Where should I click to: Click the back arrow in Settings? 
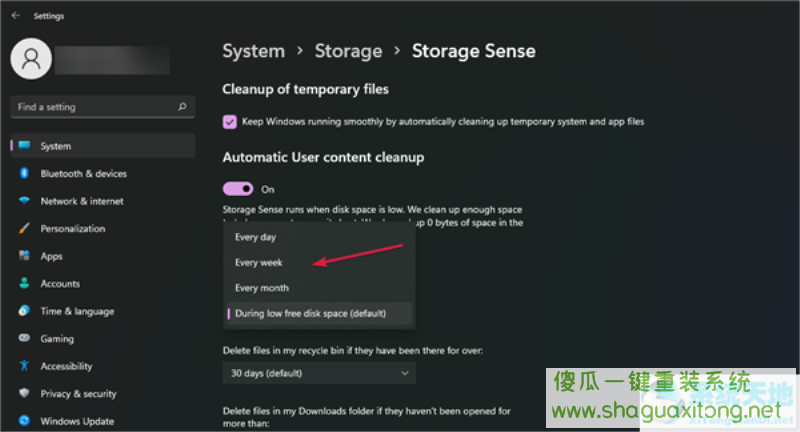[x=15, y=15]
